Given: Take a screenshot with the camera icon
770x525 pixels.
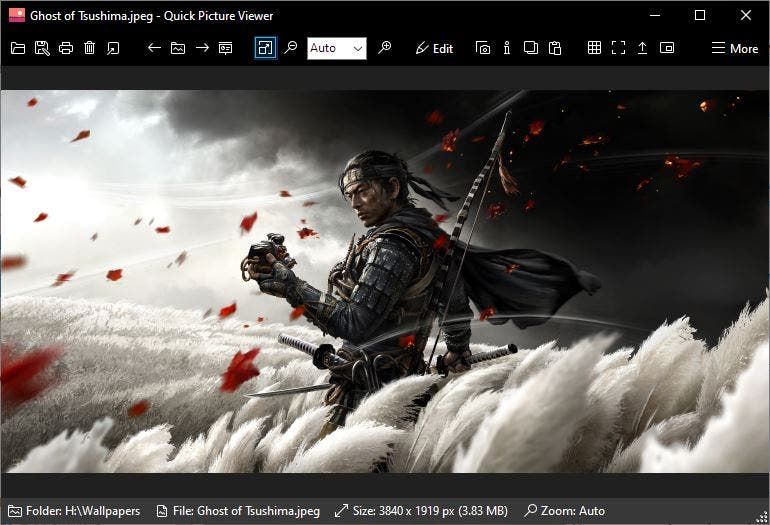Looking at the screenshot, I should click(483, 48).
